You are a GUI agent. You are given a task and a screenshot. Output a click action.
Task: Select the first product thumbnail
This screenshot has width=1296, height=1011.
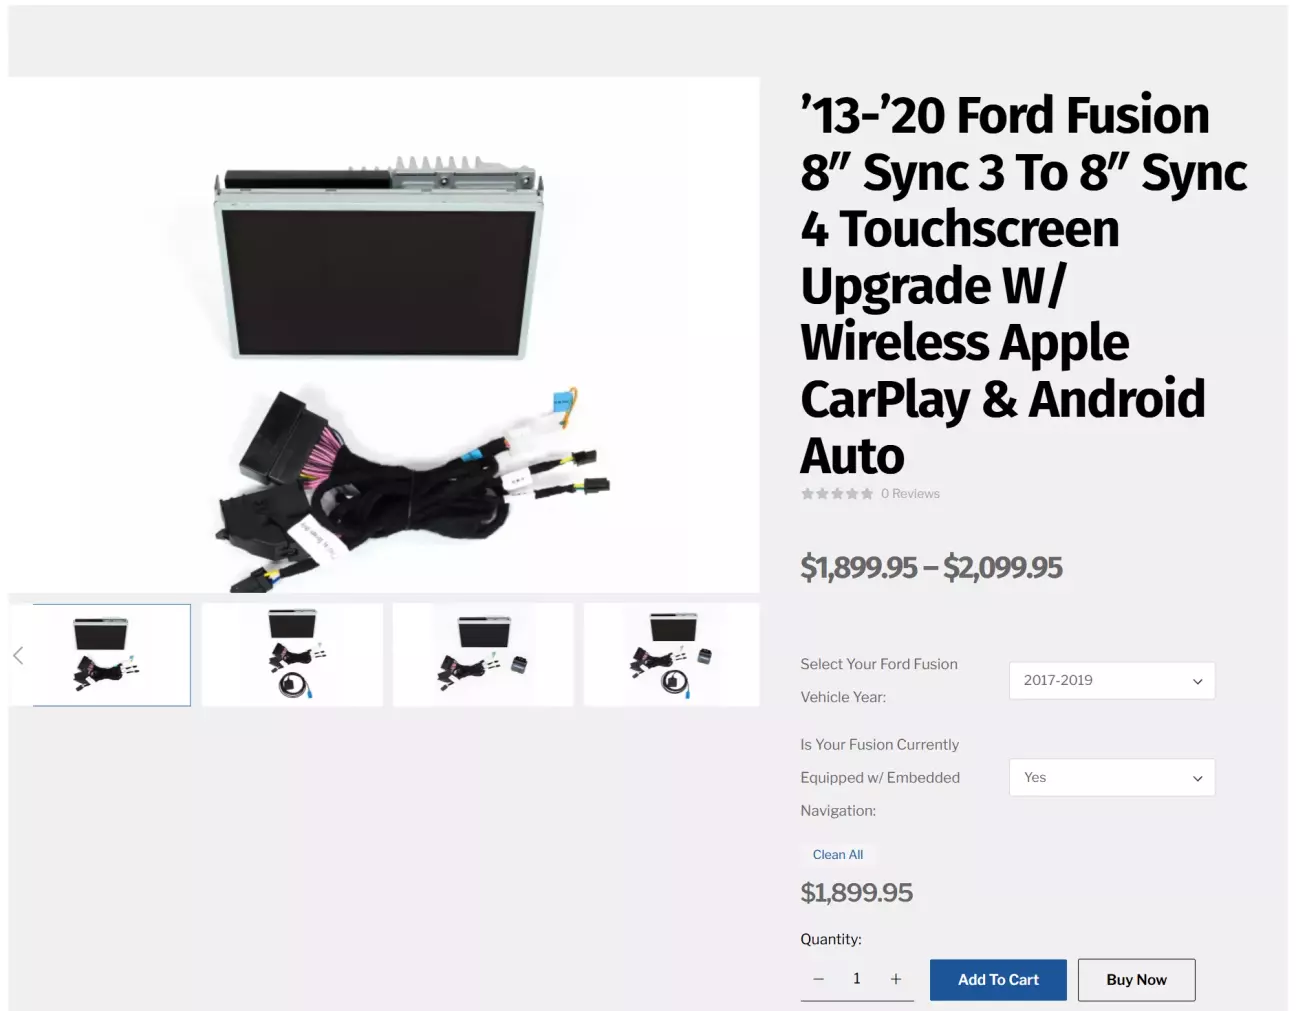(x=111, y=655)
